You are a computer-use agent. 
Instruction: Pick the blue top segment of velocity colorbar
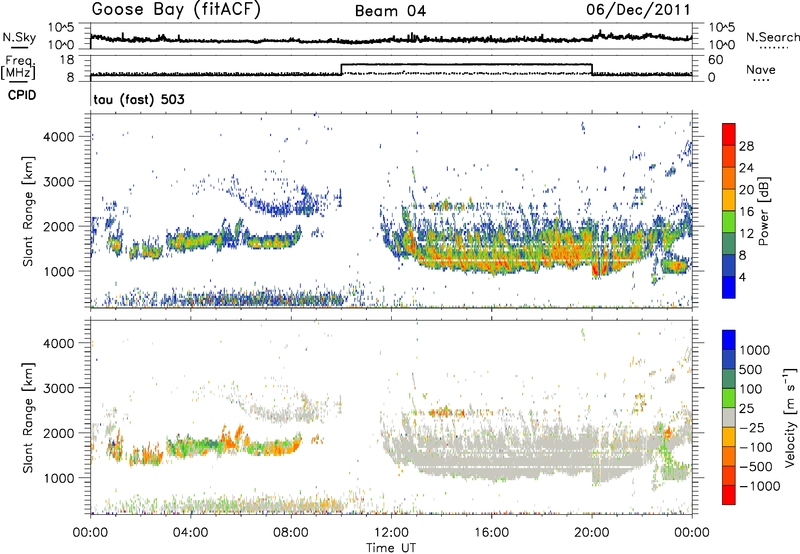point(729,340)
